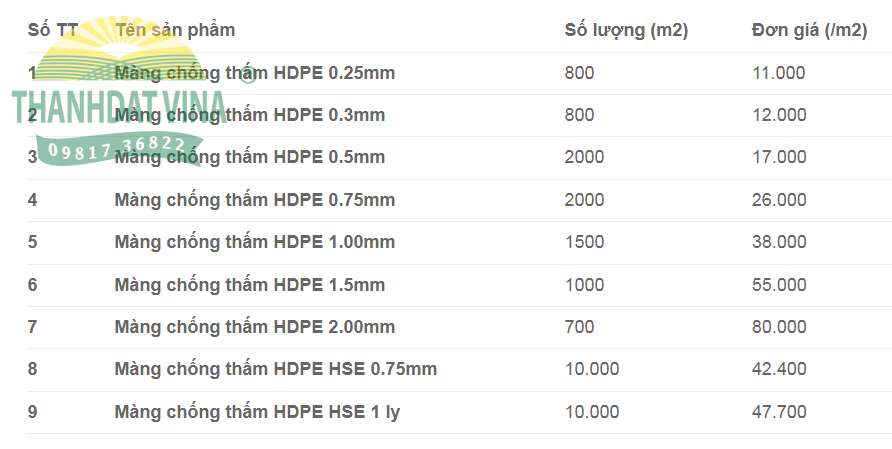The height and width of the screenshot is (449, 892).
Task: Click the 47.700 unit price cell
Action: pos(779,411)
